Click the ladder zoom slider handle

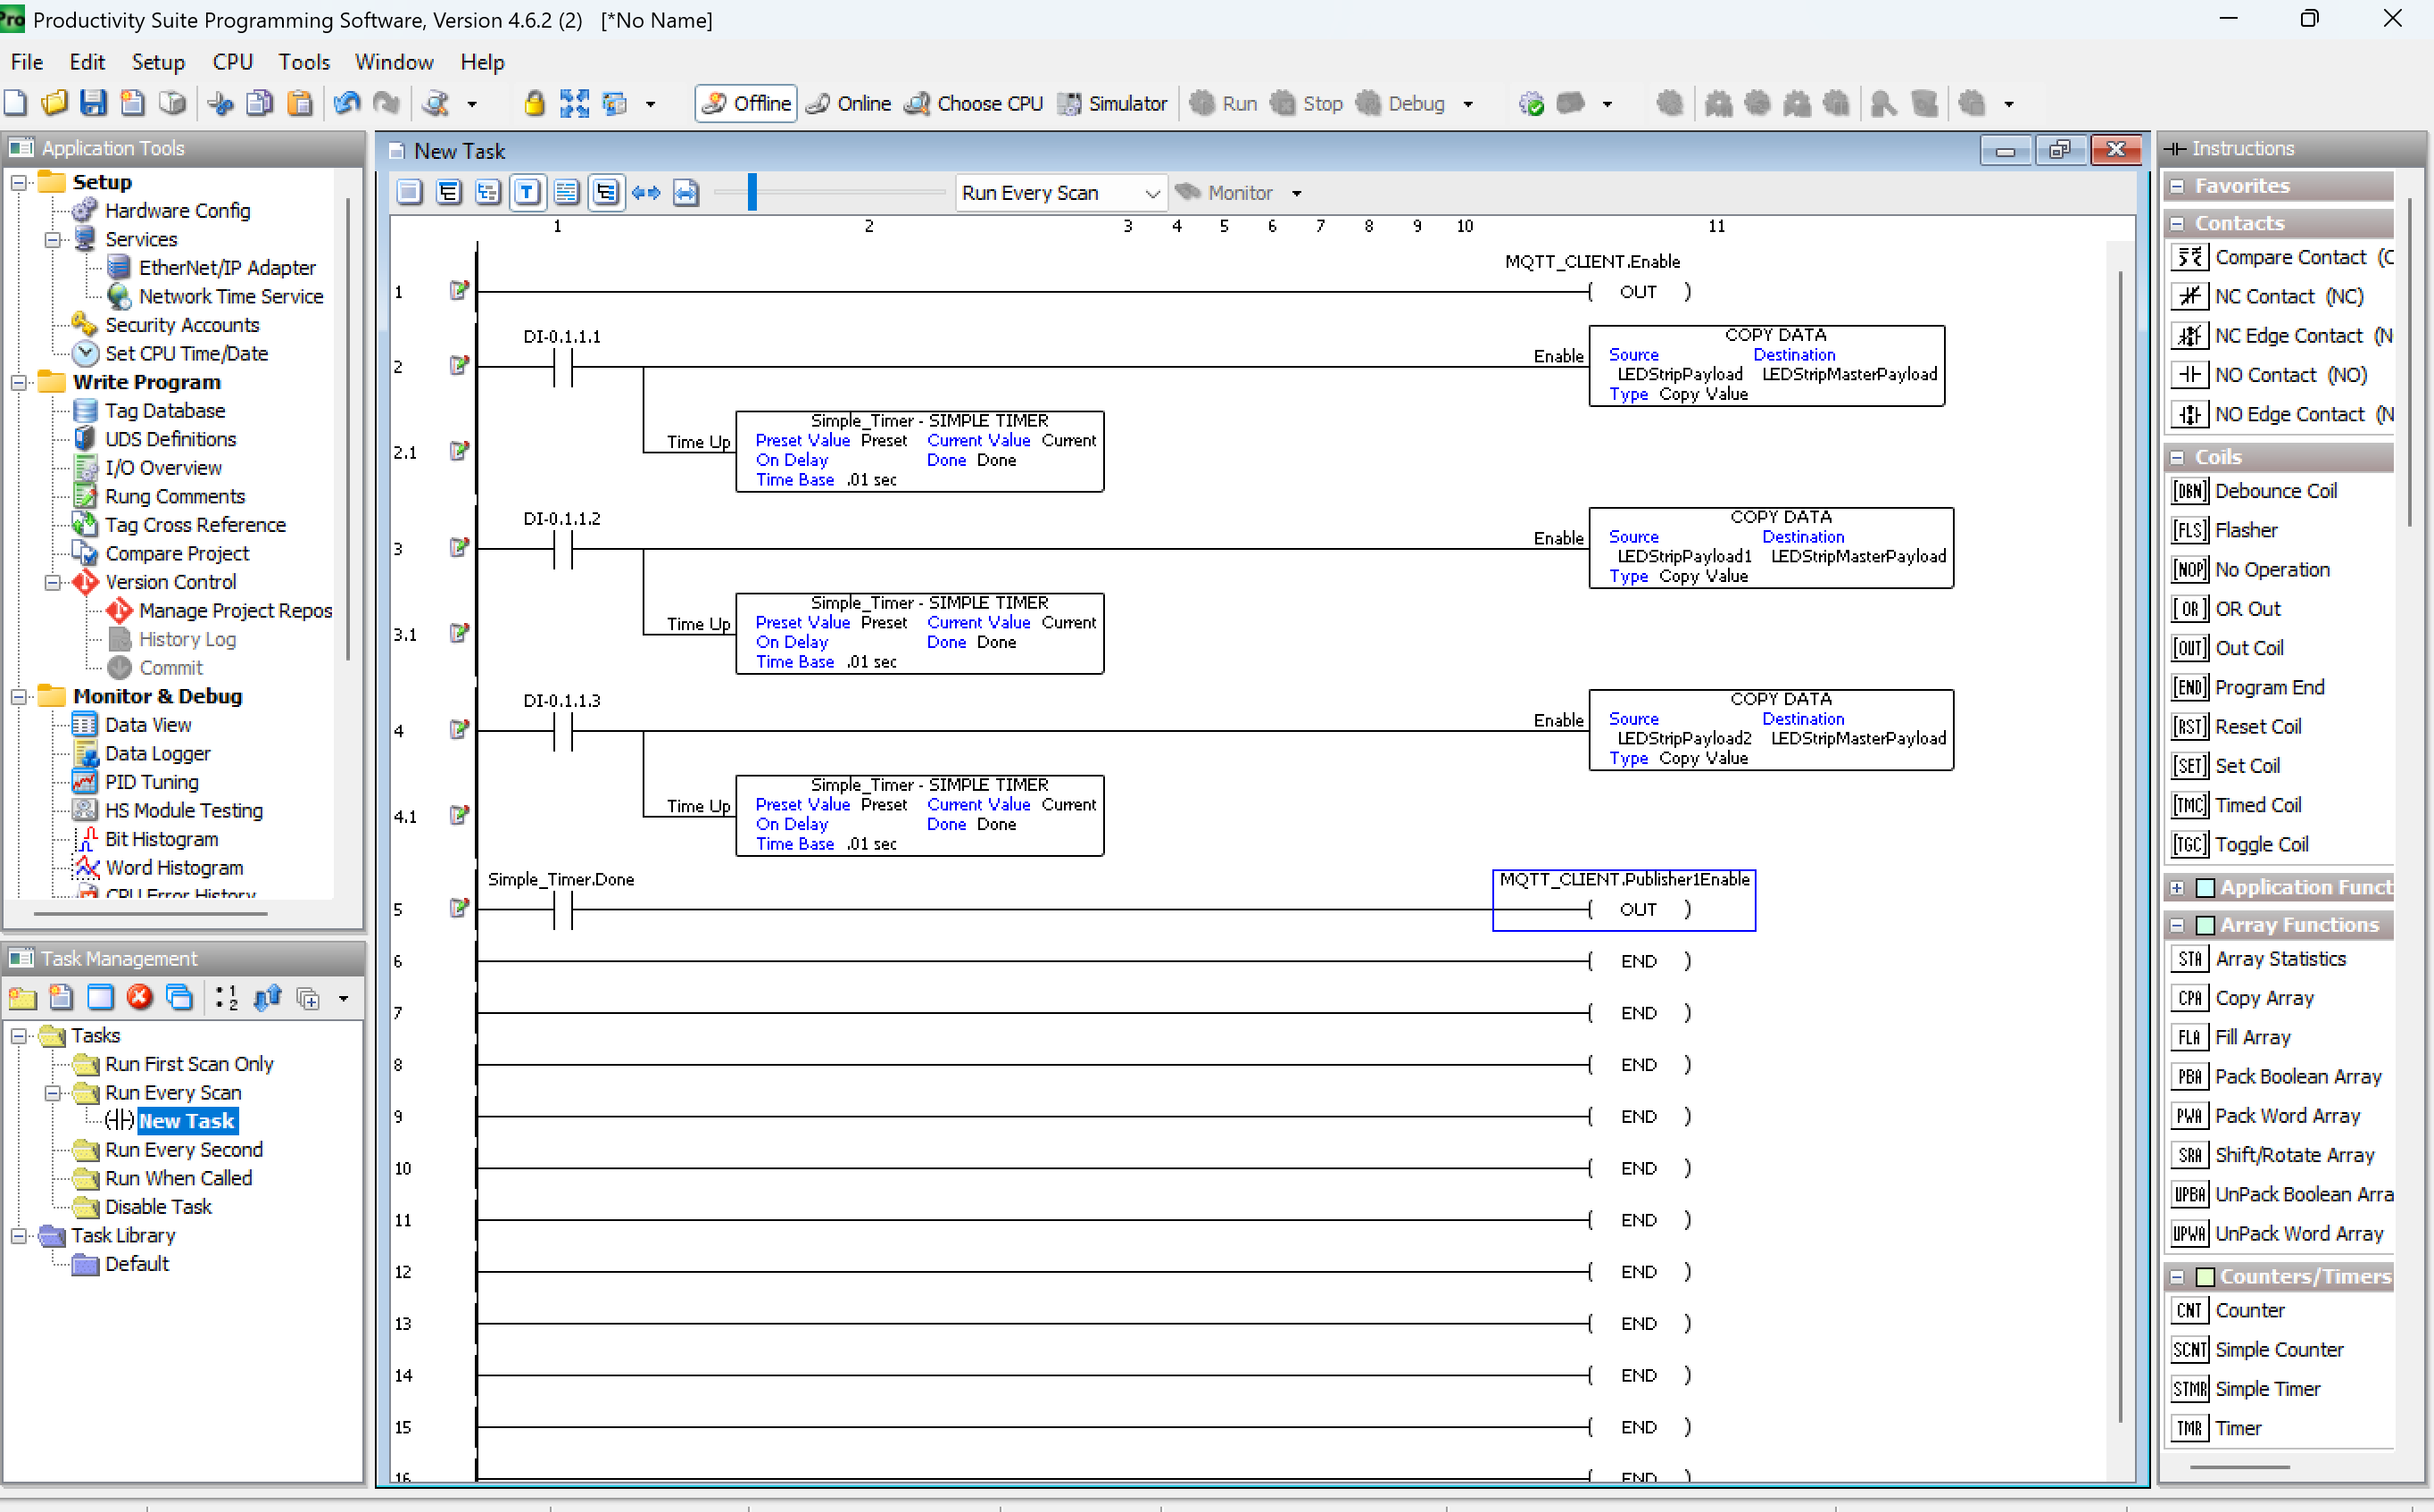[x=752, y=192]
